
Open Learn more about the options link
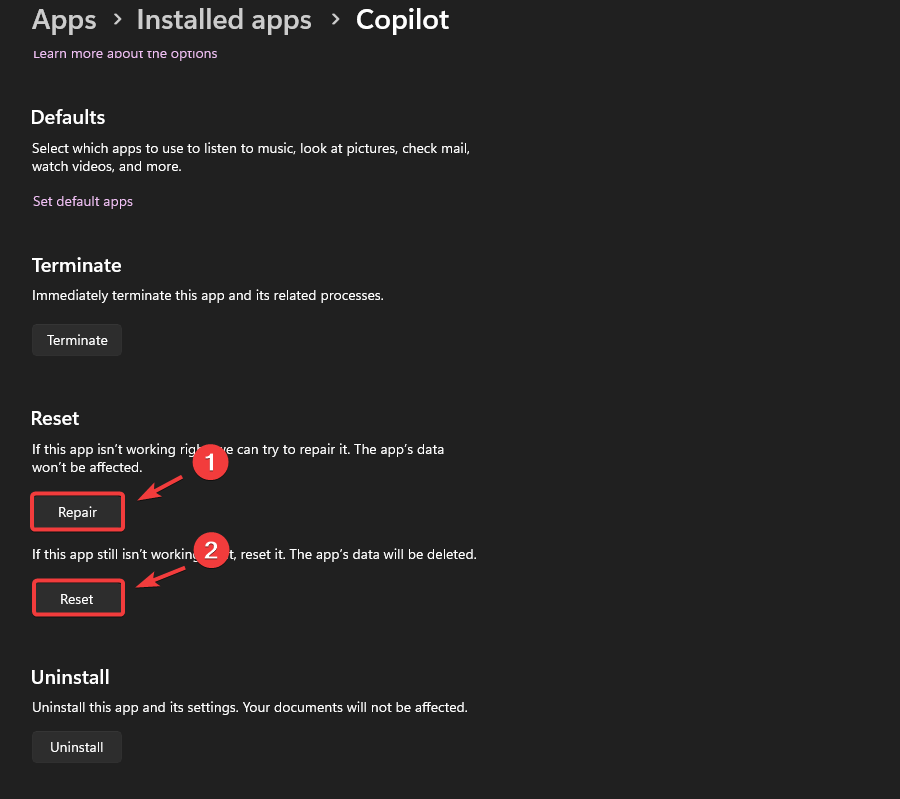(125, 54)
